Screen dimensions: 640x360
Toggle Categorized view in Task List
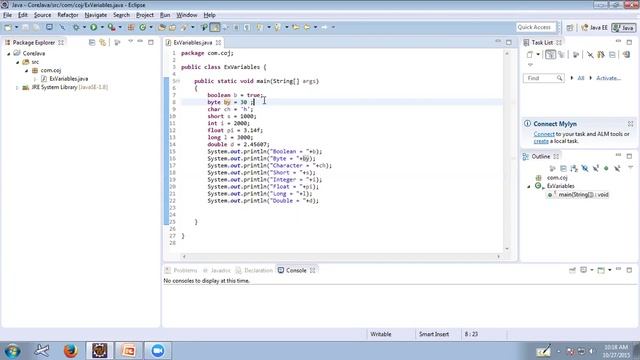tap(550, 55)
